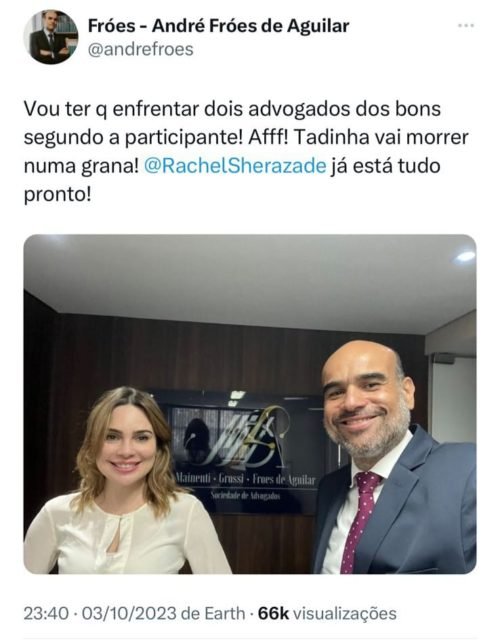Click the 23:40 timestamp
This screenshot has width=500, height=640.
pyautogui.click(x=46, y=613)
